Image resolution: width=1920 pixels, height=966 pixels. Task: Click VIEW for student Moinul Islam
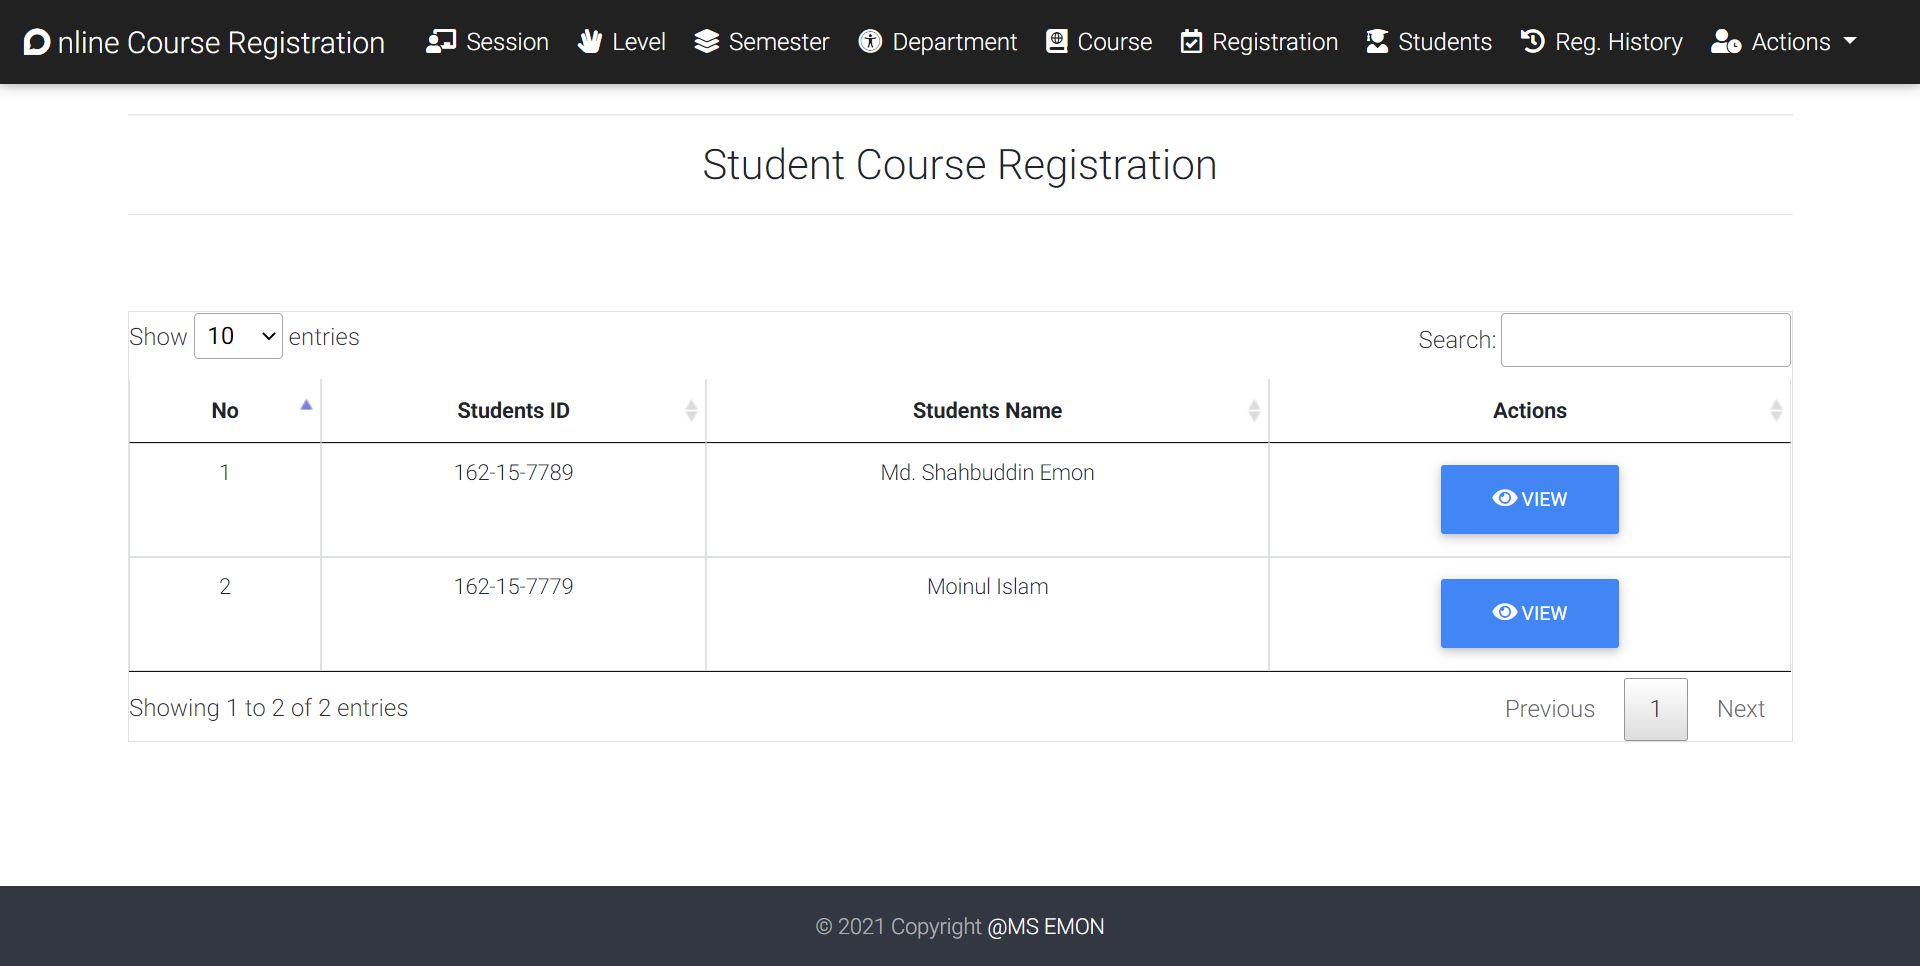click(x=1529, y=613)
